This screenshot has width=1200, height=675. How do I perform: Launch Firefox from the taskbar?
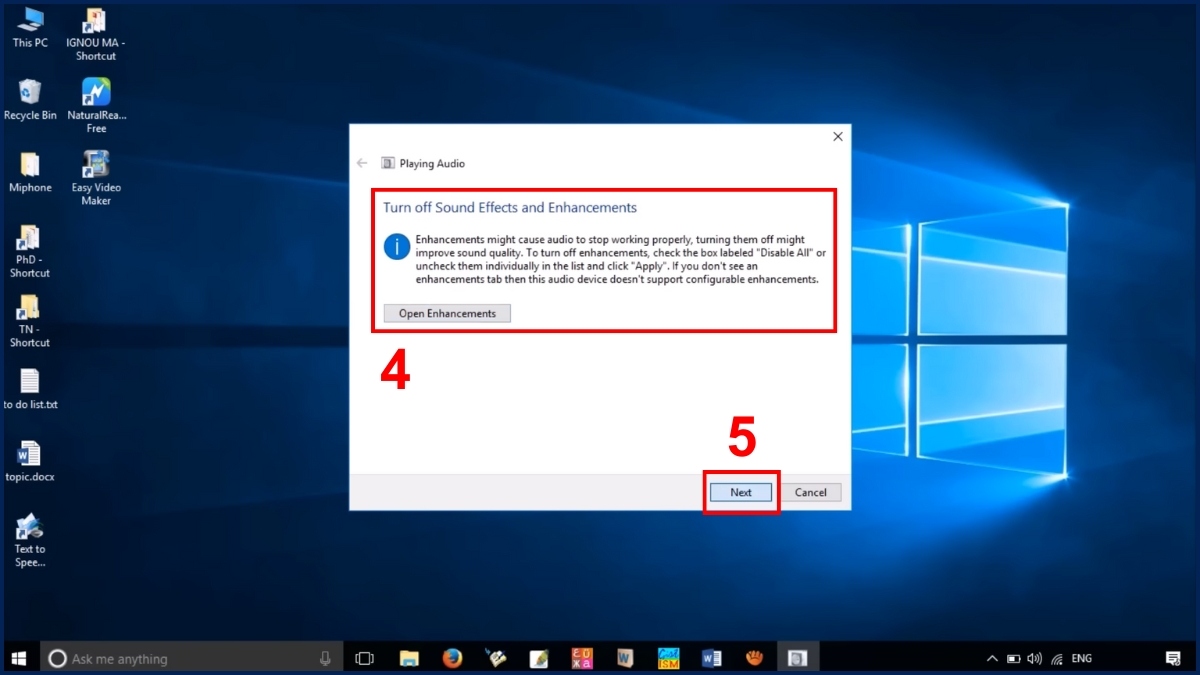point(453,657)
